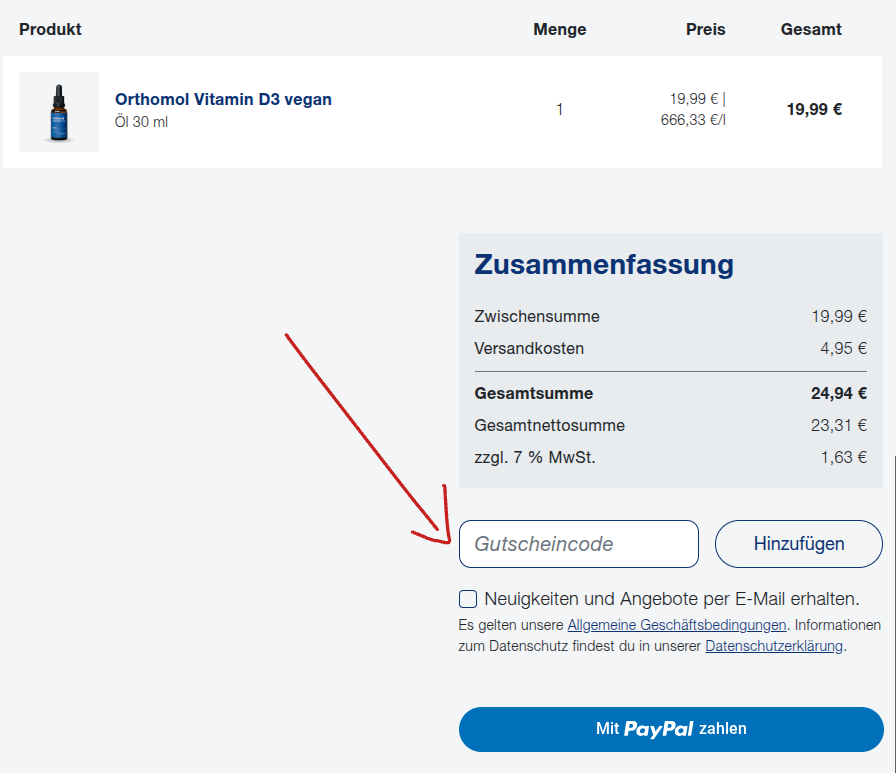
Task: Click the Gesamtsumme amount 24,94 €
Action: [839, 394]
